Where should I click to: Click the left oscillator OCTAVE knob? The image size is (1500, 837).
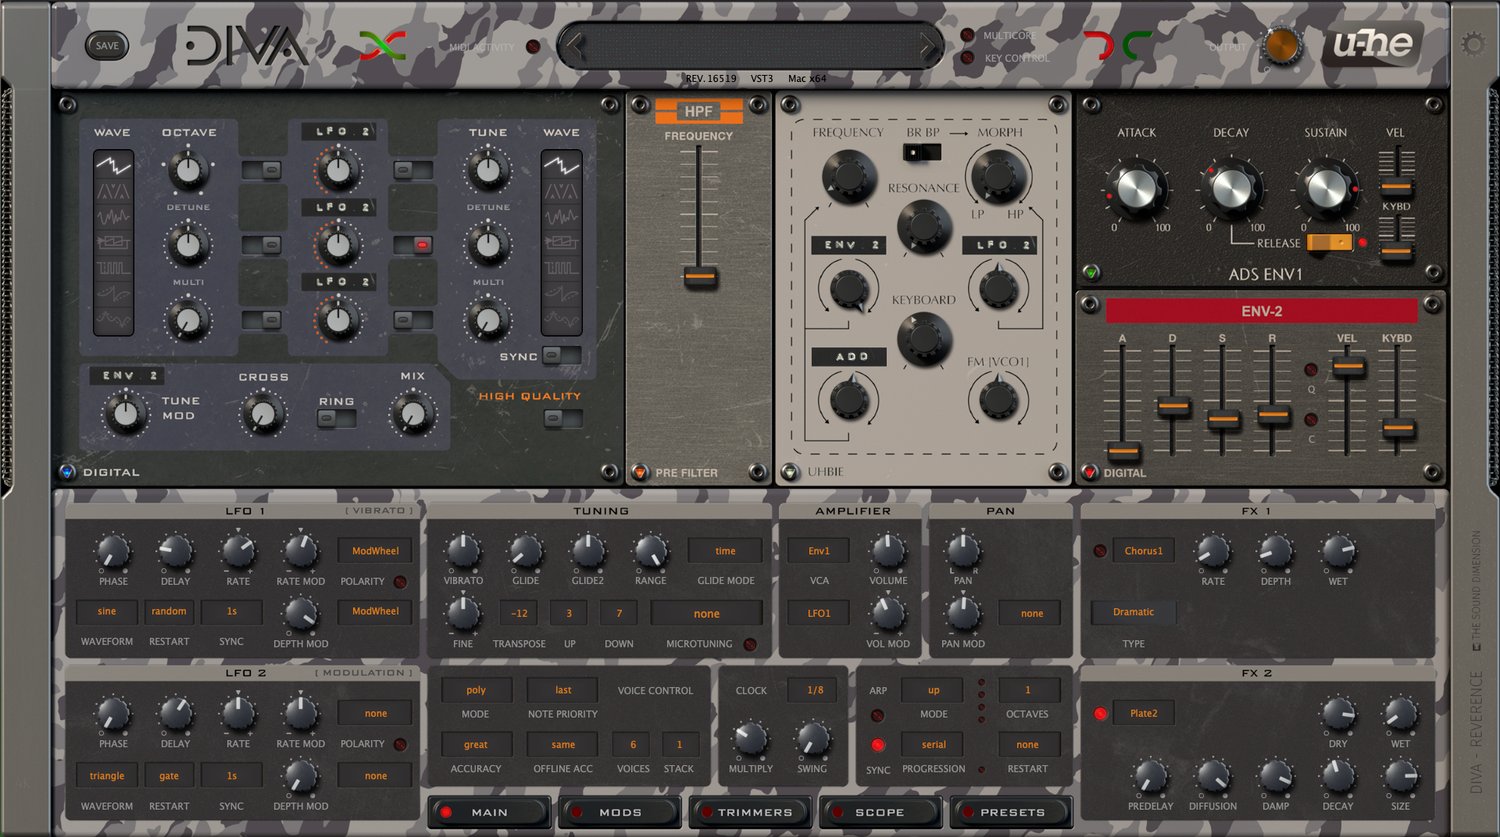point(187,171)
